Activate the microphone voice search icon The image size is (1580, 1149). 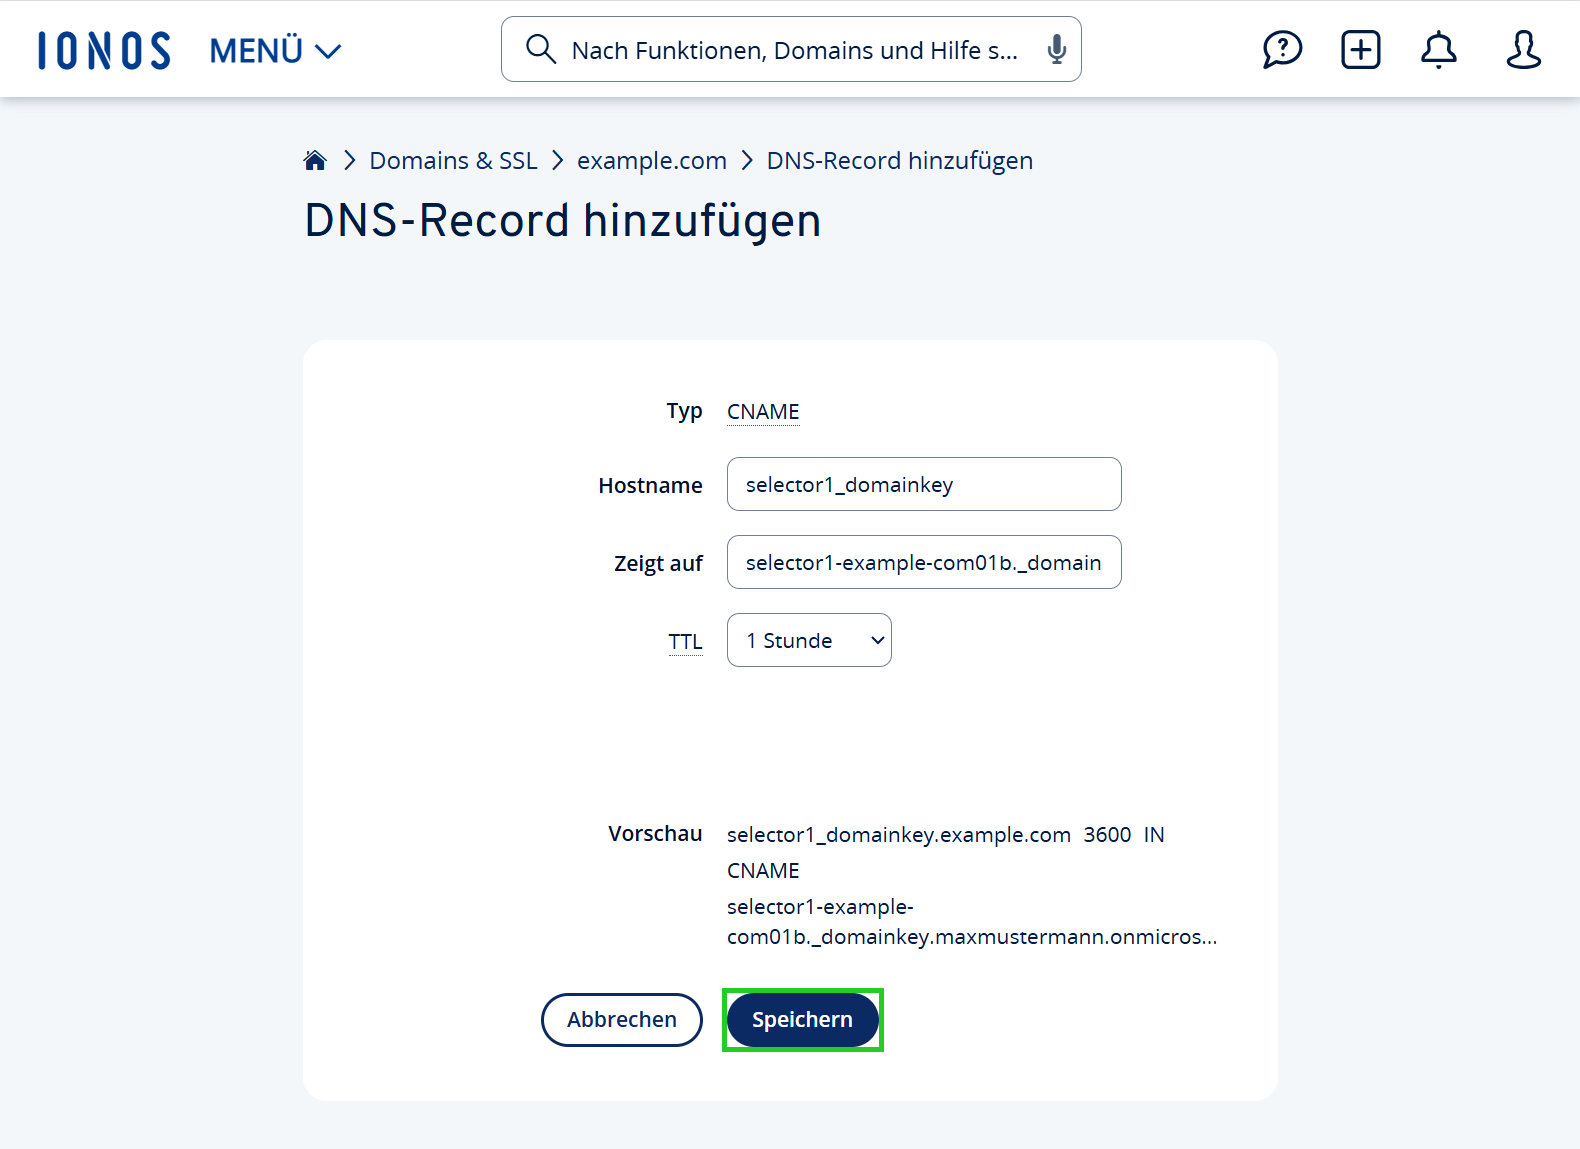1056,49
